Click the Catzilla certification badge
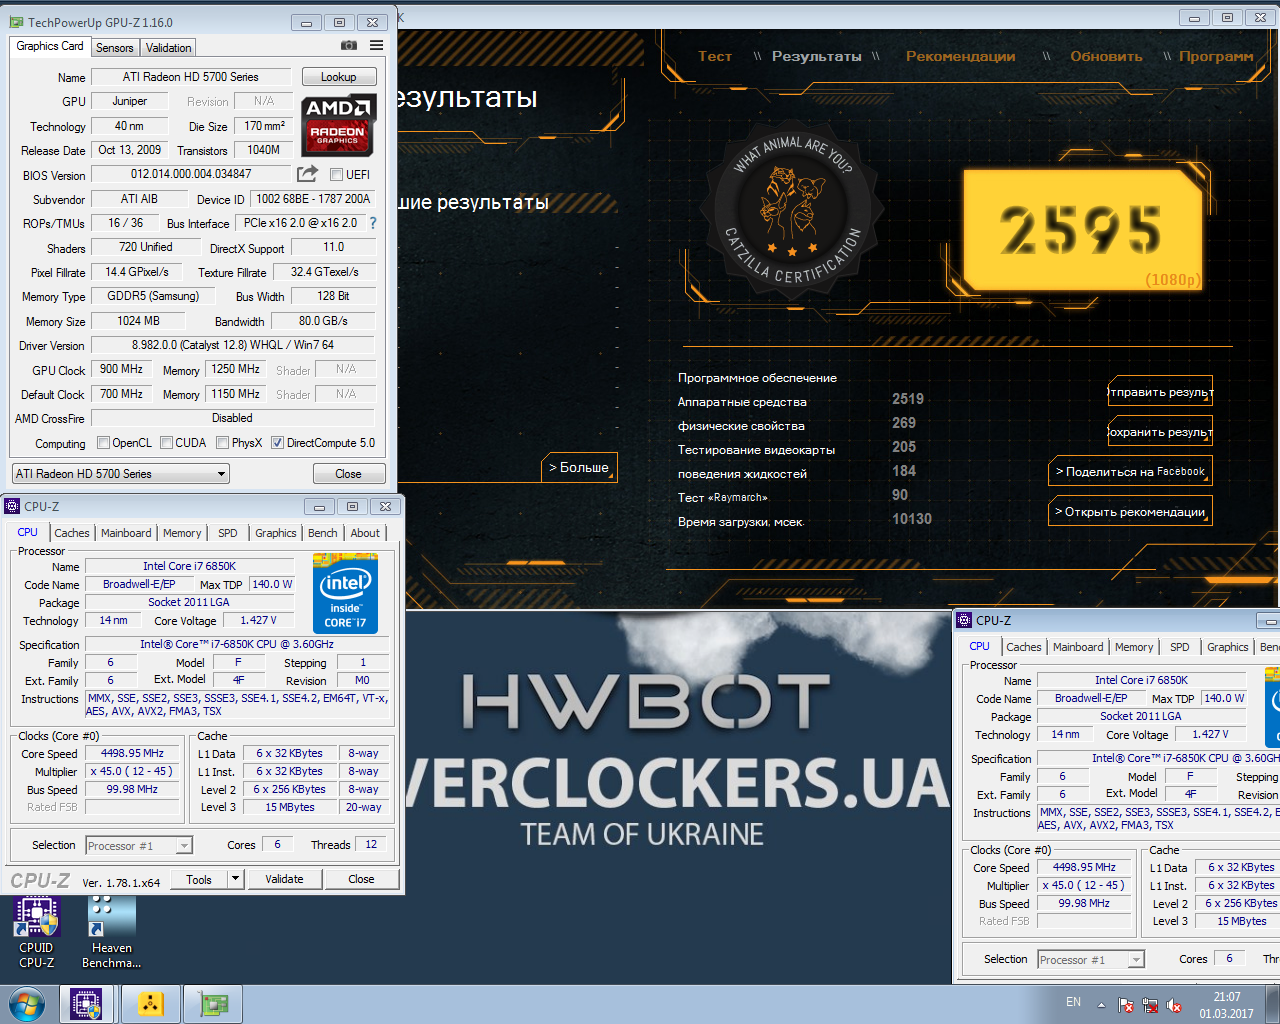This screenshot has width=1280, height=1024. pos(793,212)
